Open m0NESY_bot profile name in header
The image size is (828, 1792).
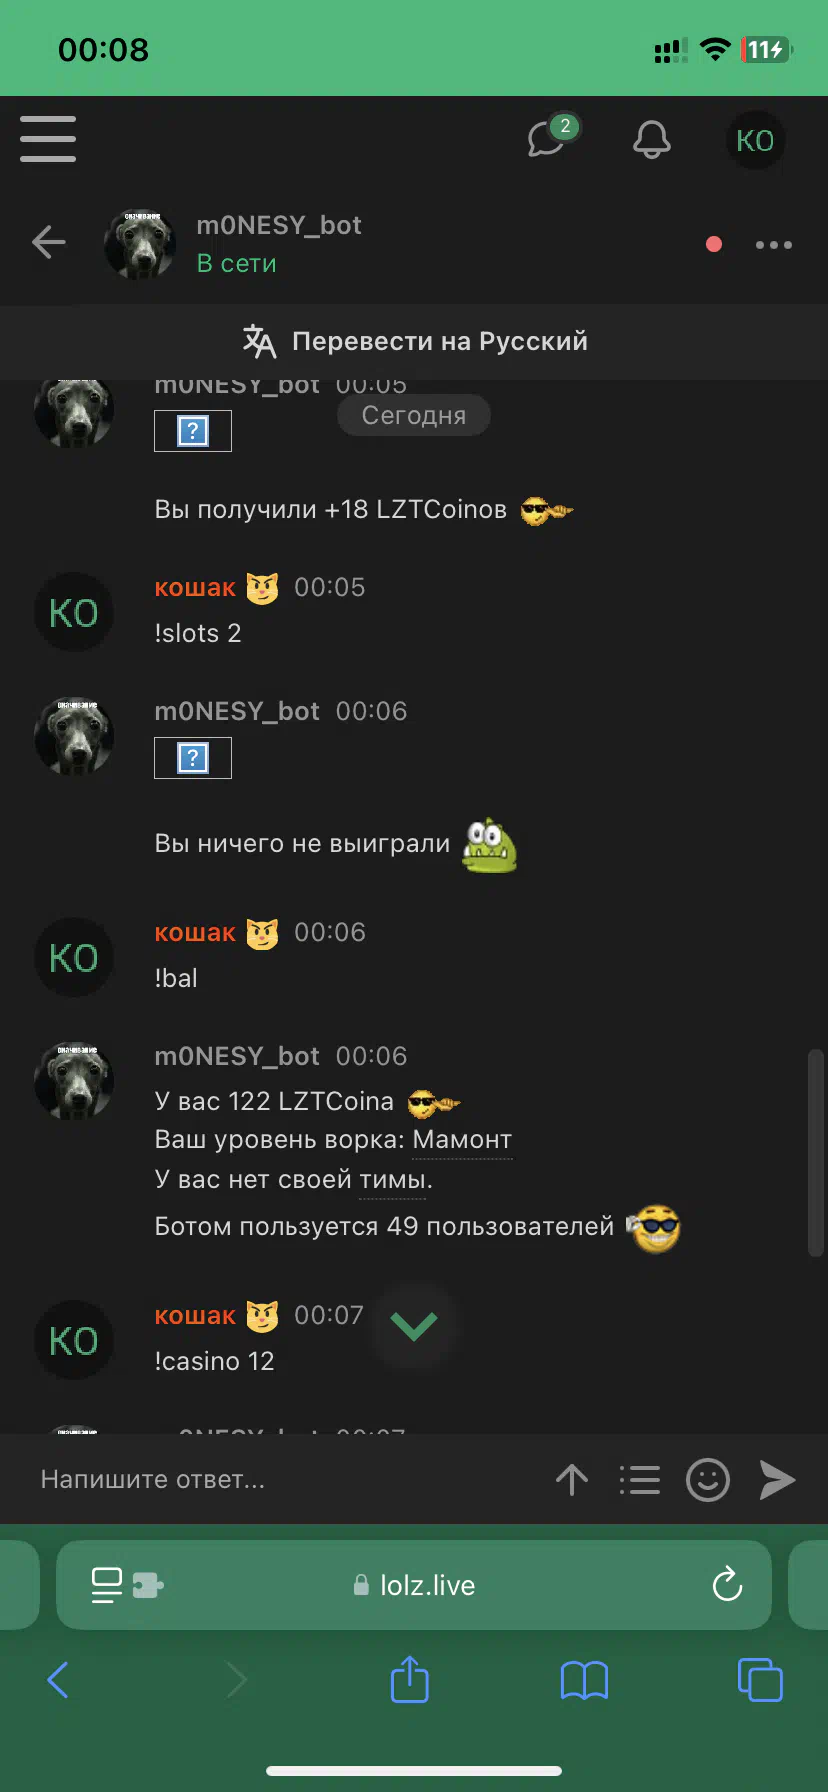click(x=279, y=225)
